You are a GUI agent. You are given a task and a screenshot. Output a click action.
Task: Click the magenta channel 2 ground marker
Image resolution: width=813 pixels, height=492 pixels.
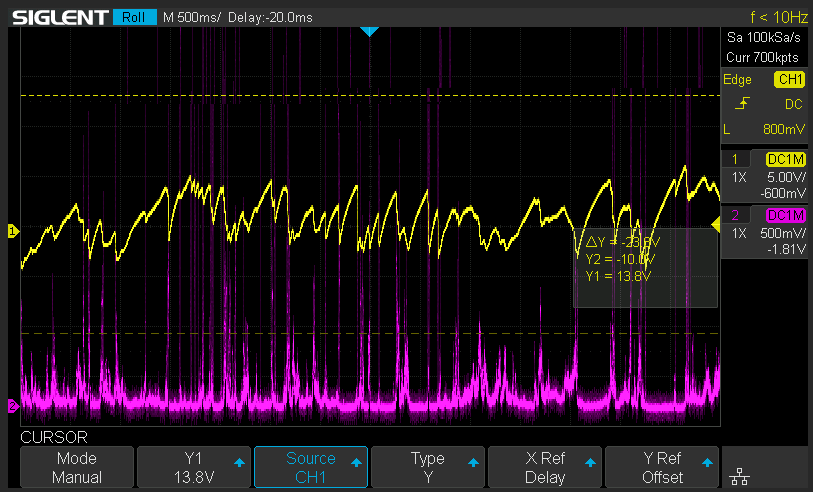(13, 405)
